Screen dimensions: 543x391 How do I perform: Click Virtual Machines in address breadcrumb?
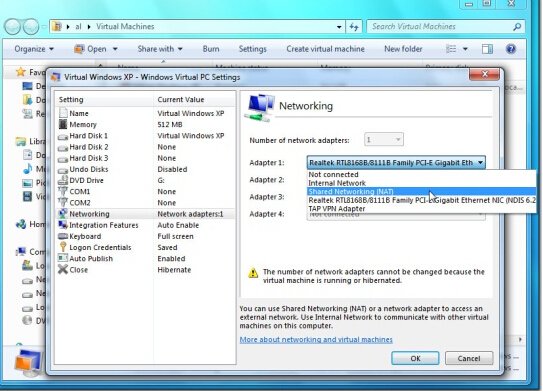click(125, 27)
